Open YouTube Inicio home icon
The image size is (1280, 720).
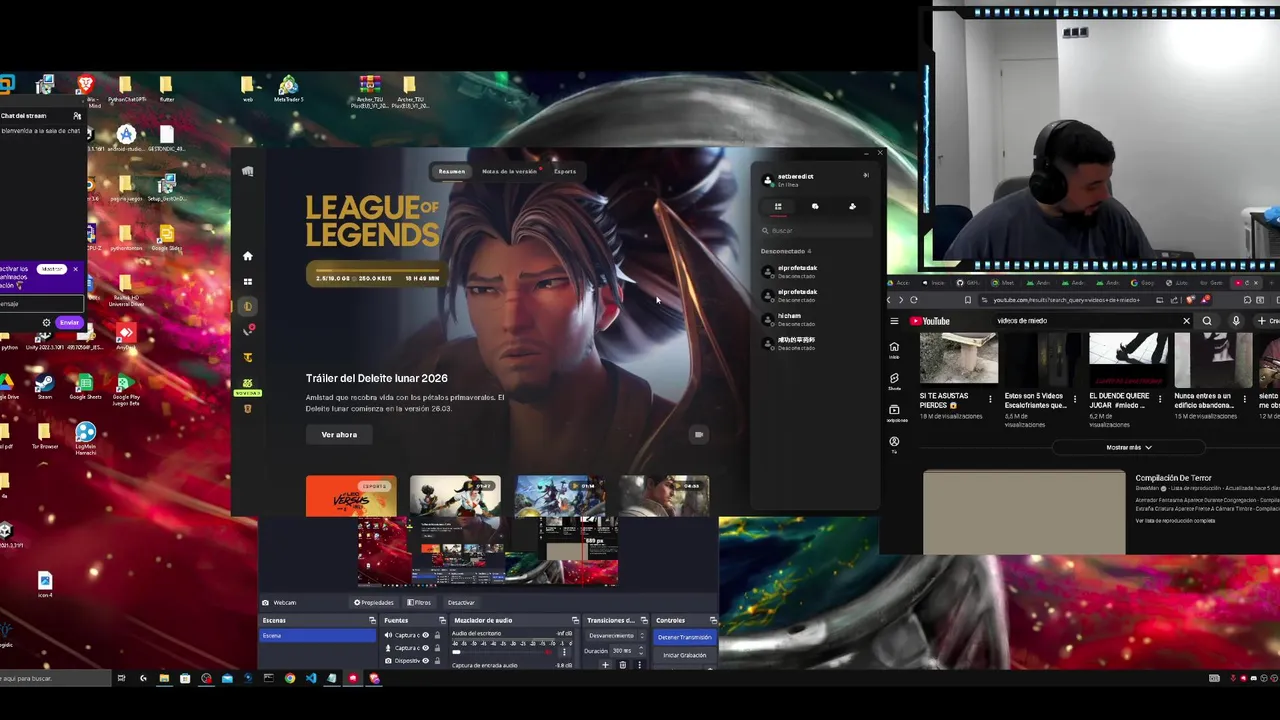[x=894, y=349]
